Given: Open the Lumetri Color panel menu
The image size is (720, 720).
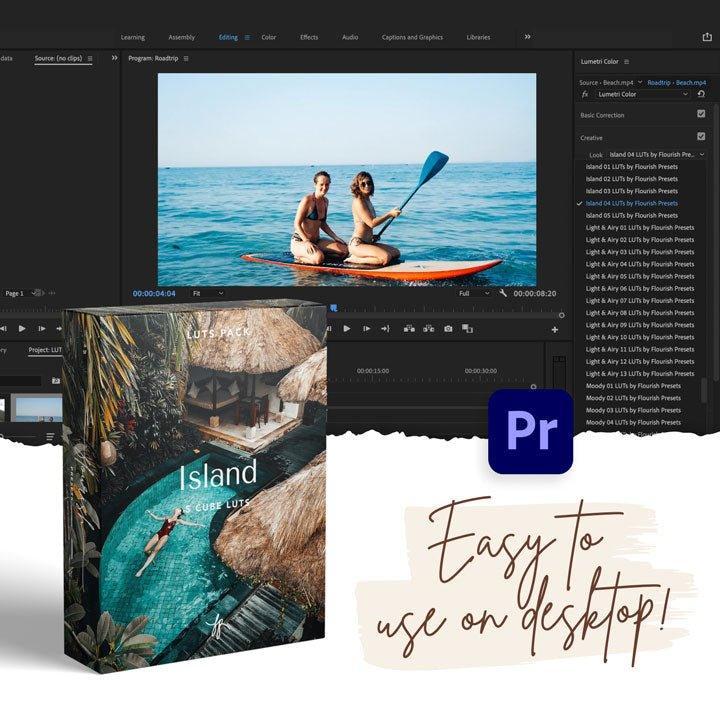Looking at the screenshot, I should coord(627,62).
